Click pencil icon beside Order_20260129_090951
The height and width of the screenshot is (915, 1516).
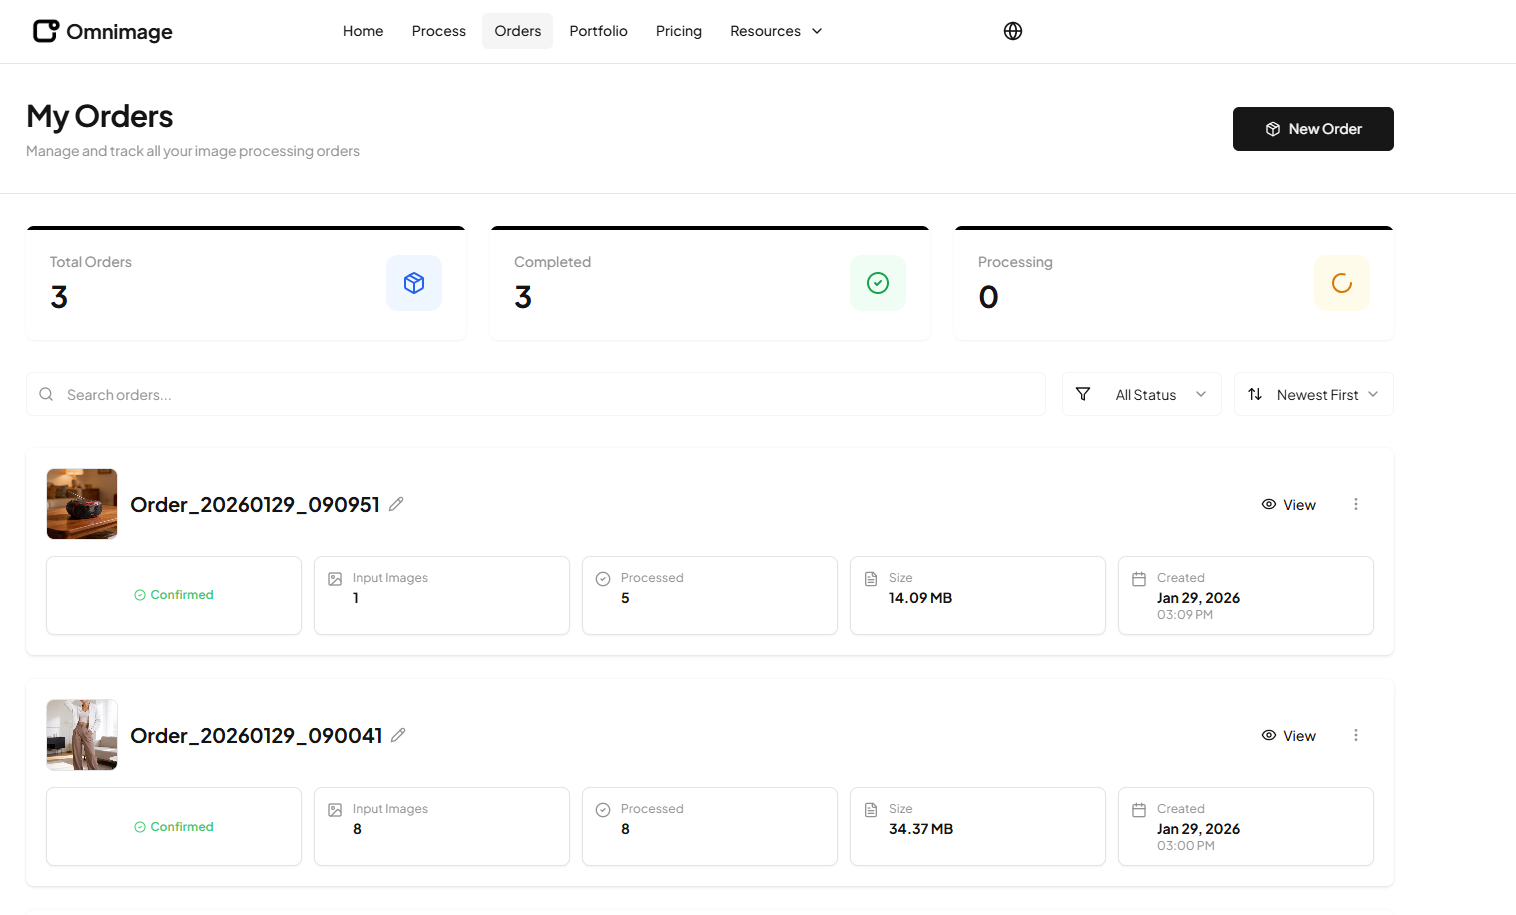click(x=396, y=504)
